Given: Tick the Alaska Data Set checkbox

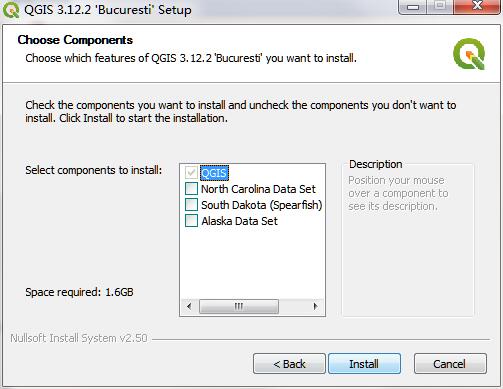Looking at the screenshot, I should pos(191,221).
